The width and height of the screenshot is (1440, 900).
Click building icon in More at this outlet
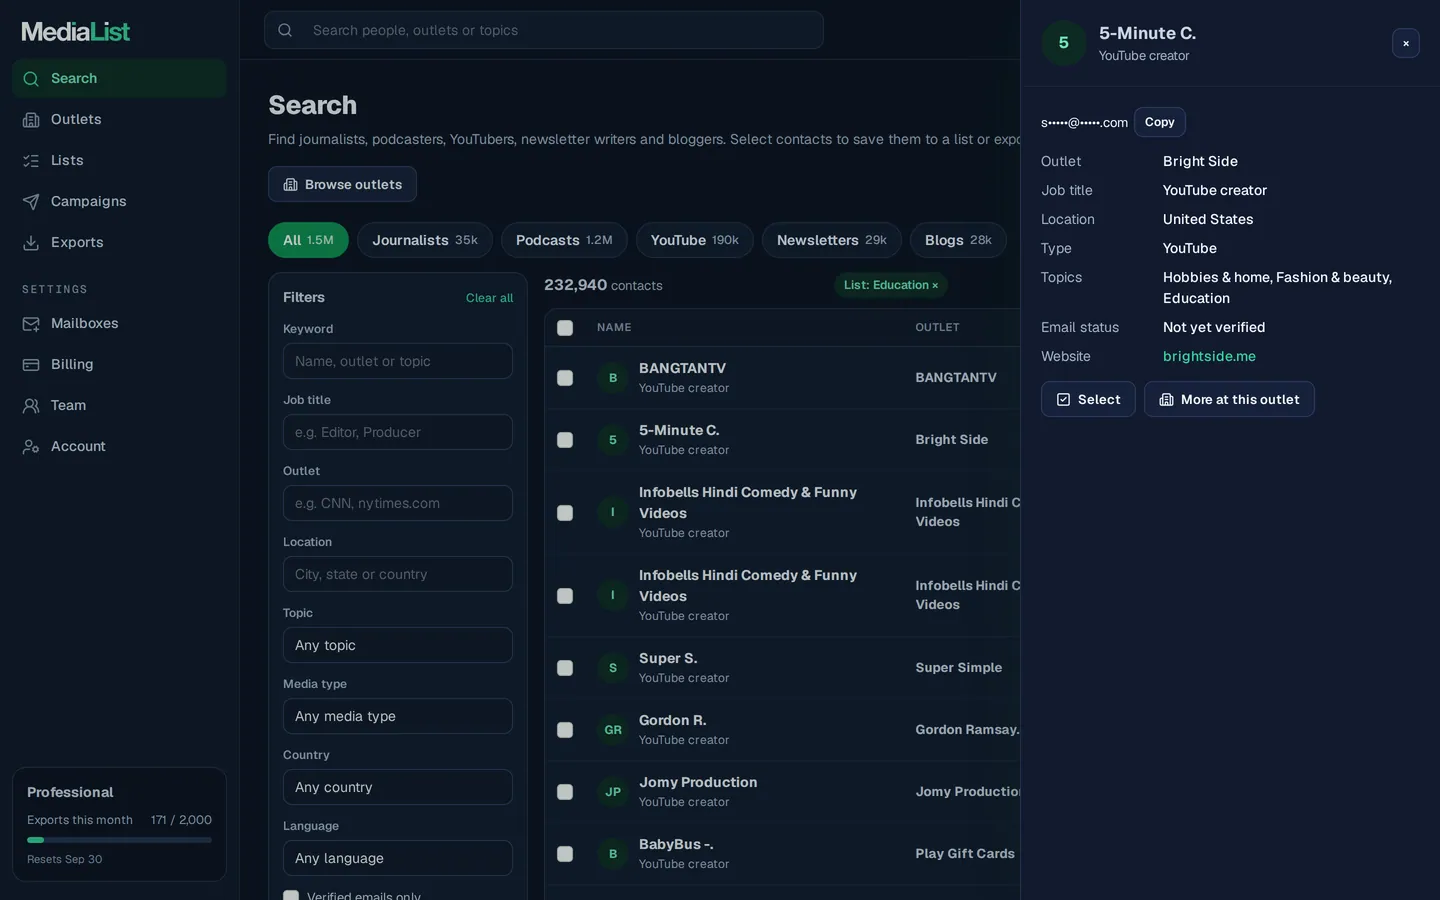[1166, 399]
